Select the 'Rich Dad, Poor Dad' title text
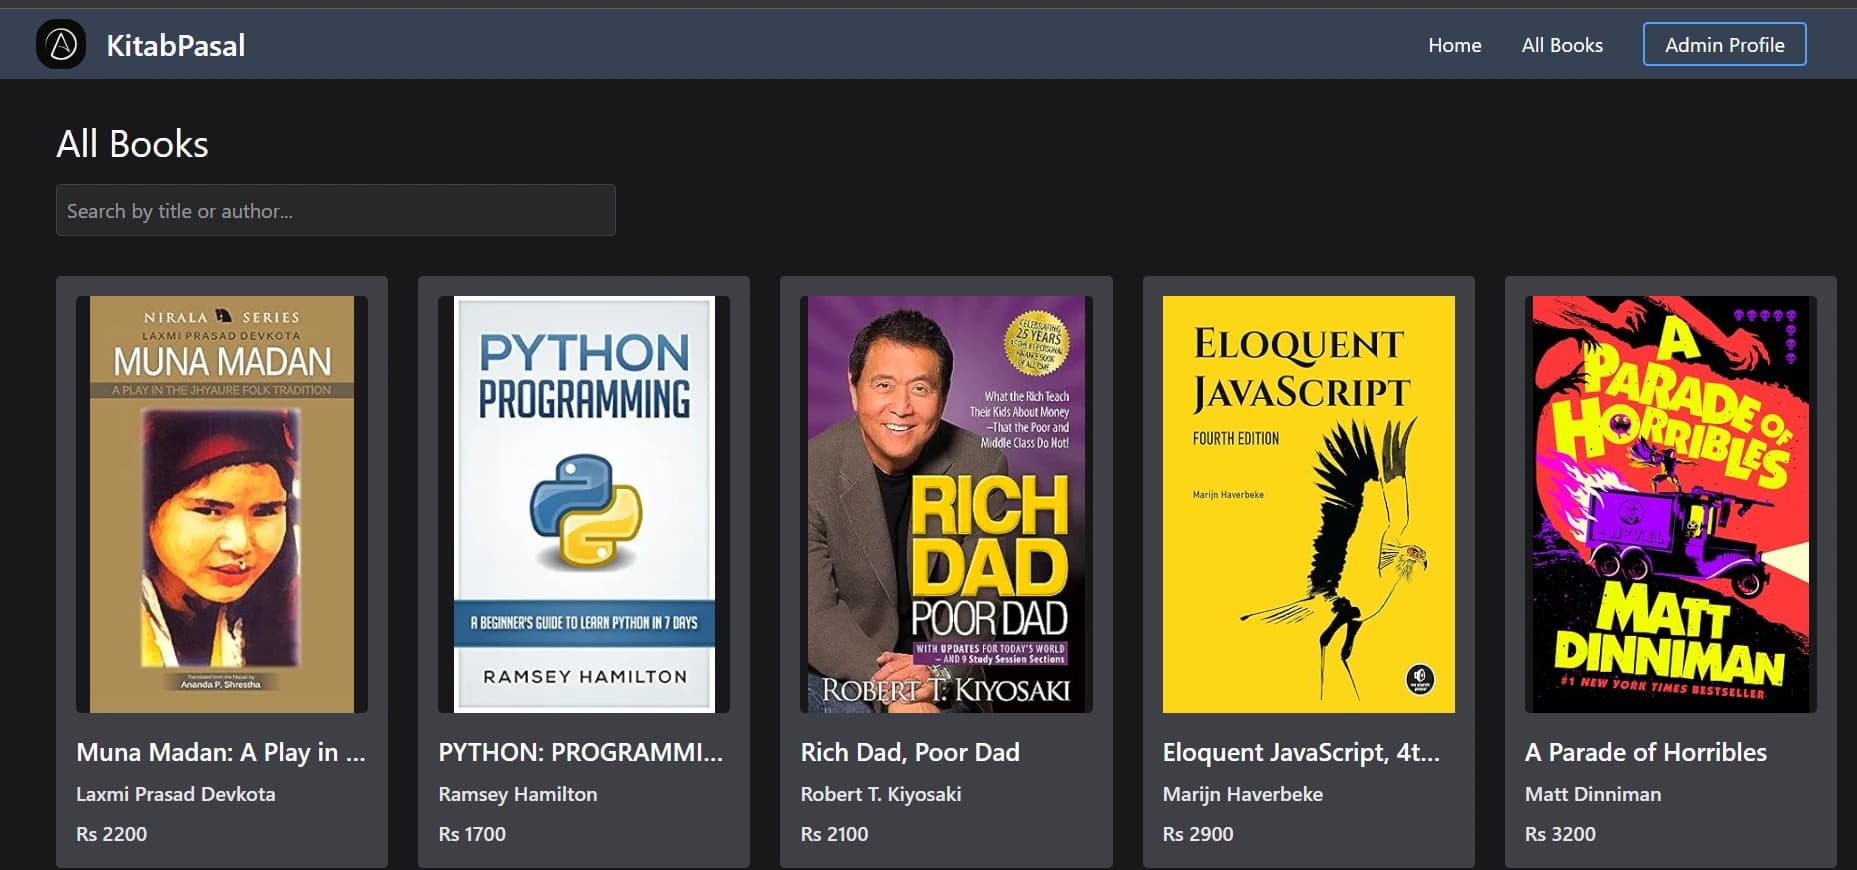This screenshot has width=1857, height=870. 910,752
